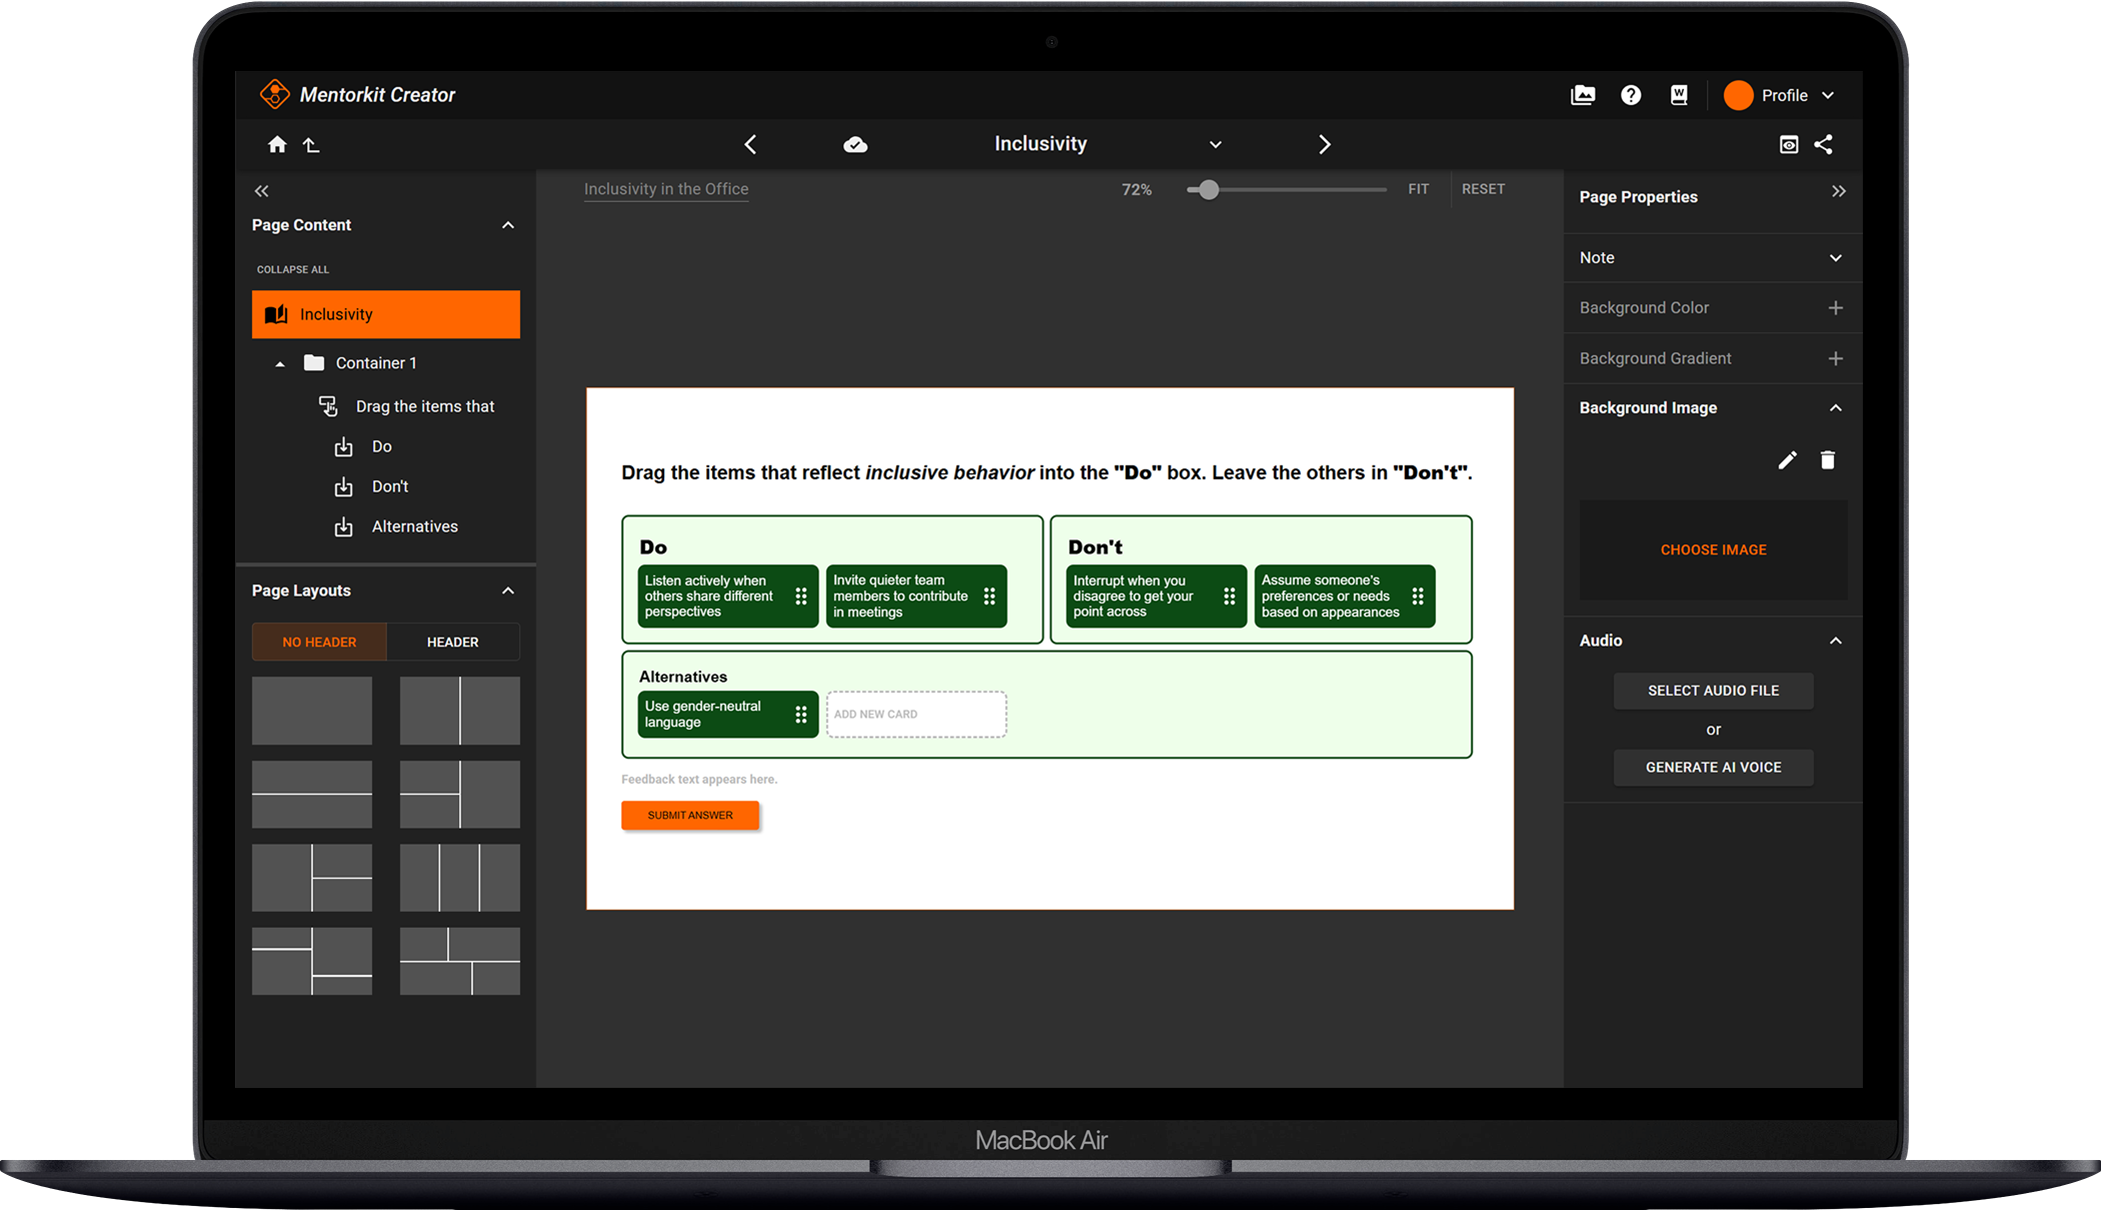Go to next page arrow

coord(1324,145)
